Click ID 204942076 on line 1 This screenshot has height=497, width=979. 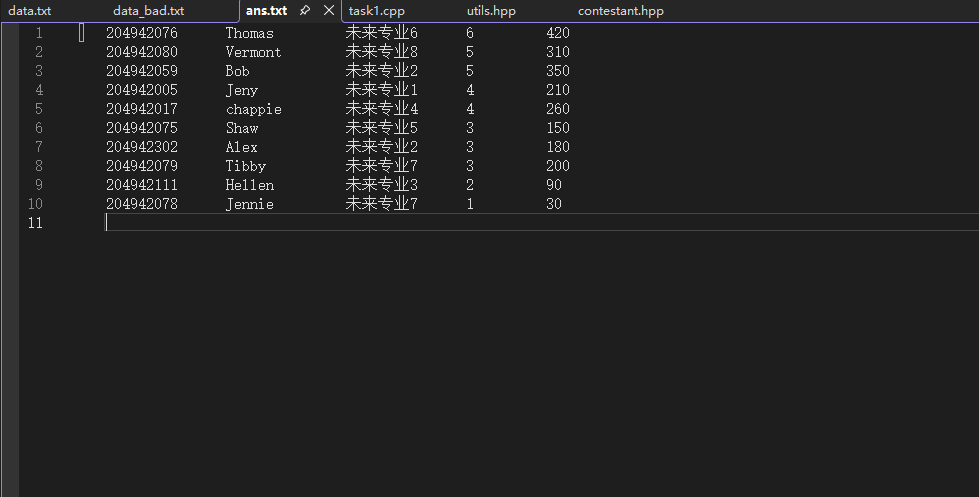click(142, 32)
